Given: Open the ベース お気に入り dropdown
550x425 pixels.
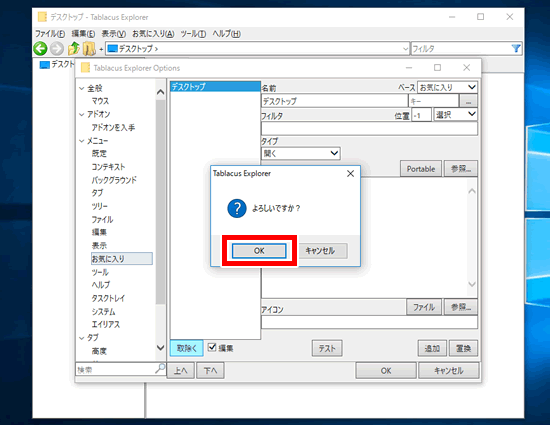Looking at the screenshot, I should pyautogui.click(x=448, y=87).
